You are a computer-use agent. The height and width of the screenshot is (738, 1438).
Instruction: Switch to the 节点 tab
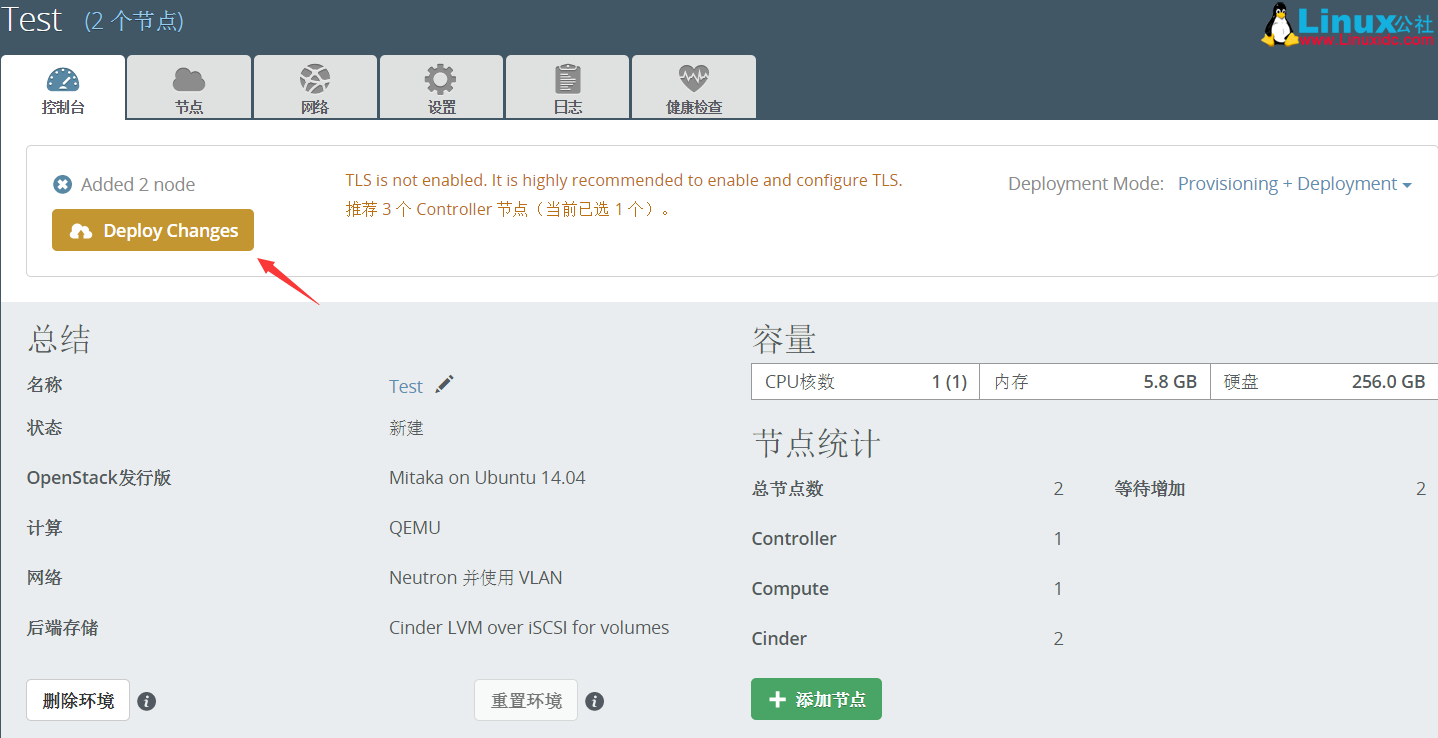pyautogui.click(x=188, y=87)
